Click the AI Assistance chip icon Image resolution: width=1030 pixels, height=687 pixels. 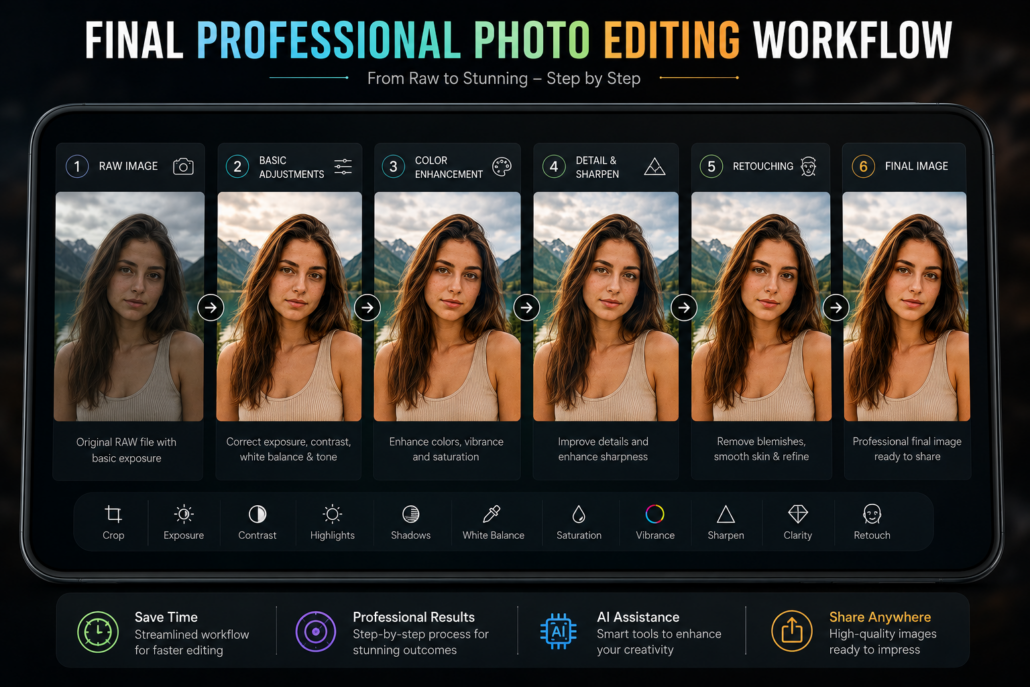pos(558,632)
